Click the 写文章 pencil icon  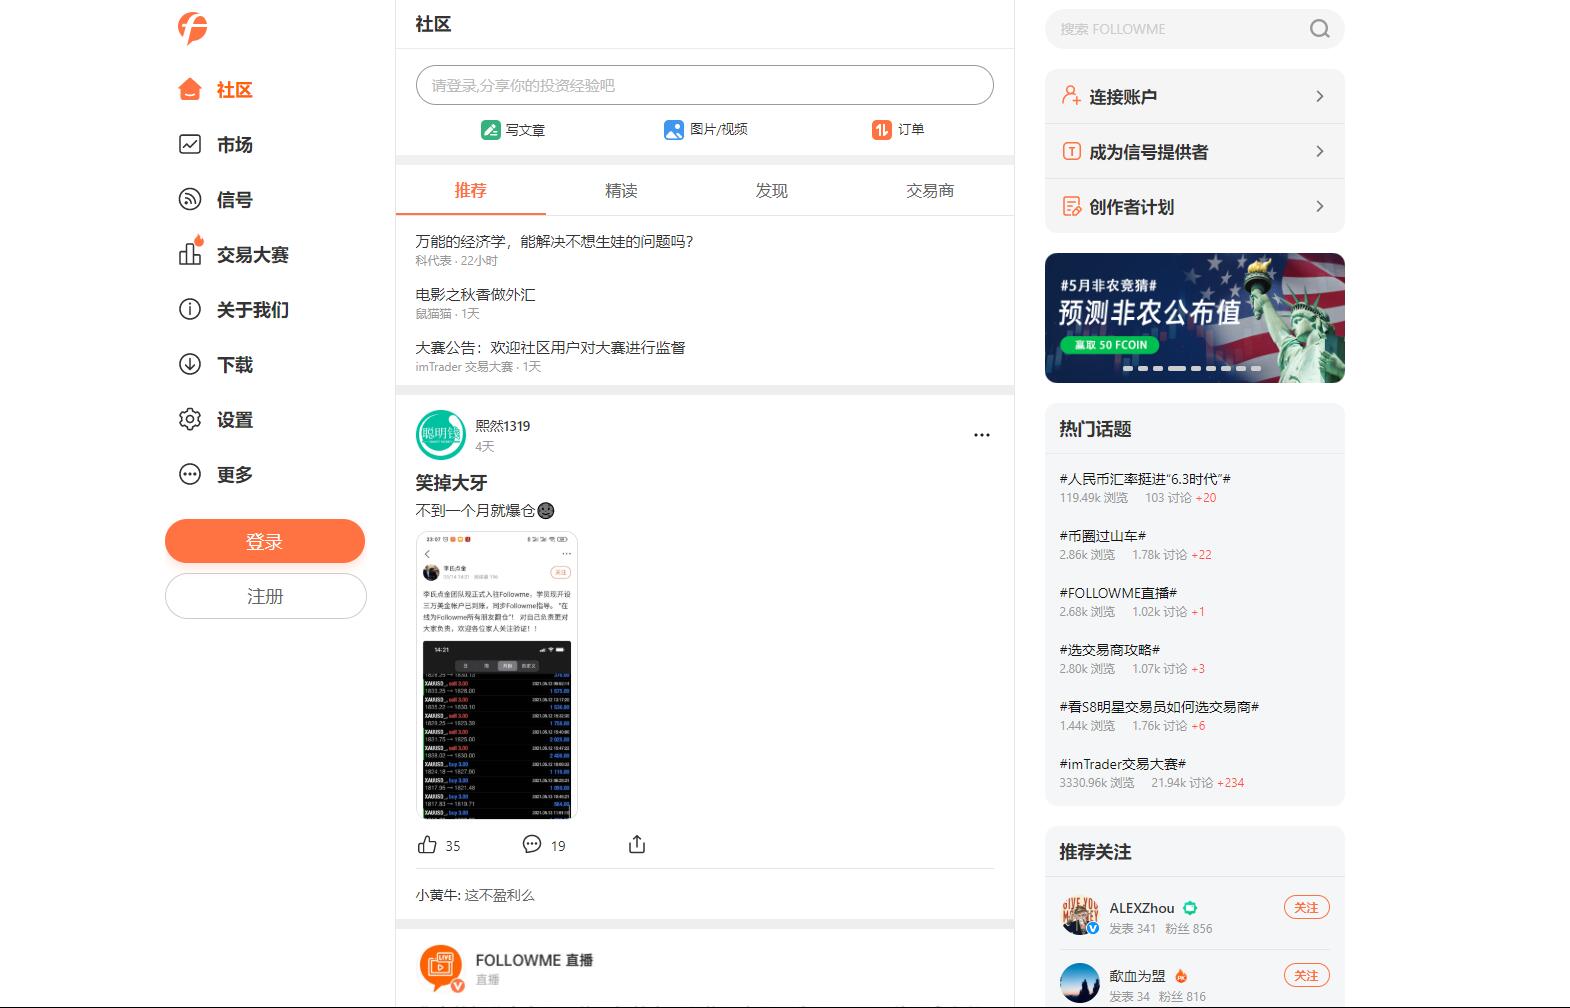pos(490,129)
